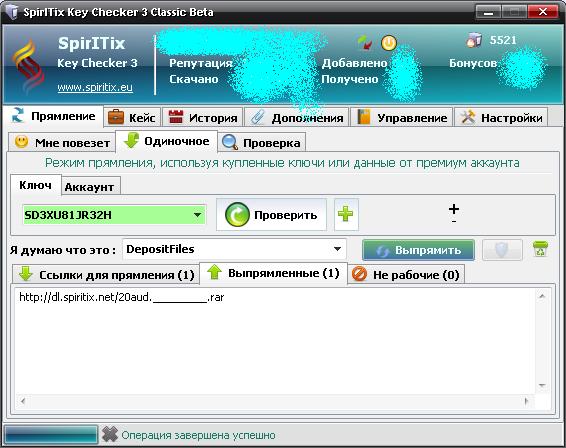Viewport: 566px width, 448px height.
Task: Switch to the Прямление main tab
Action: (x=53, y=116)
